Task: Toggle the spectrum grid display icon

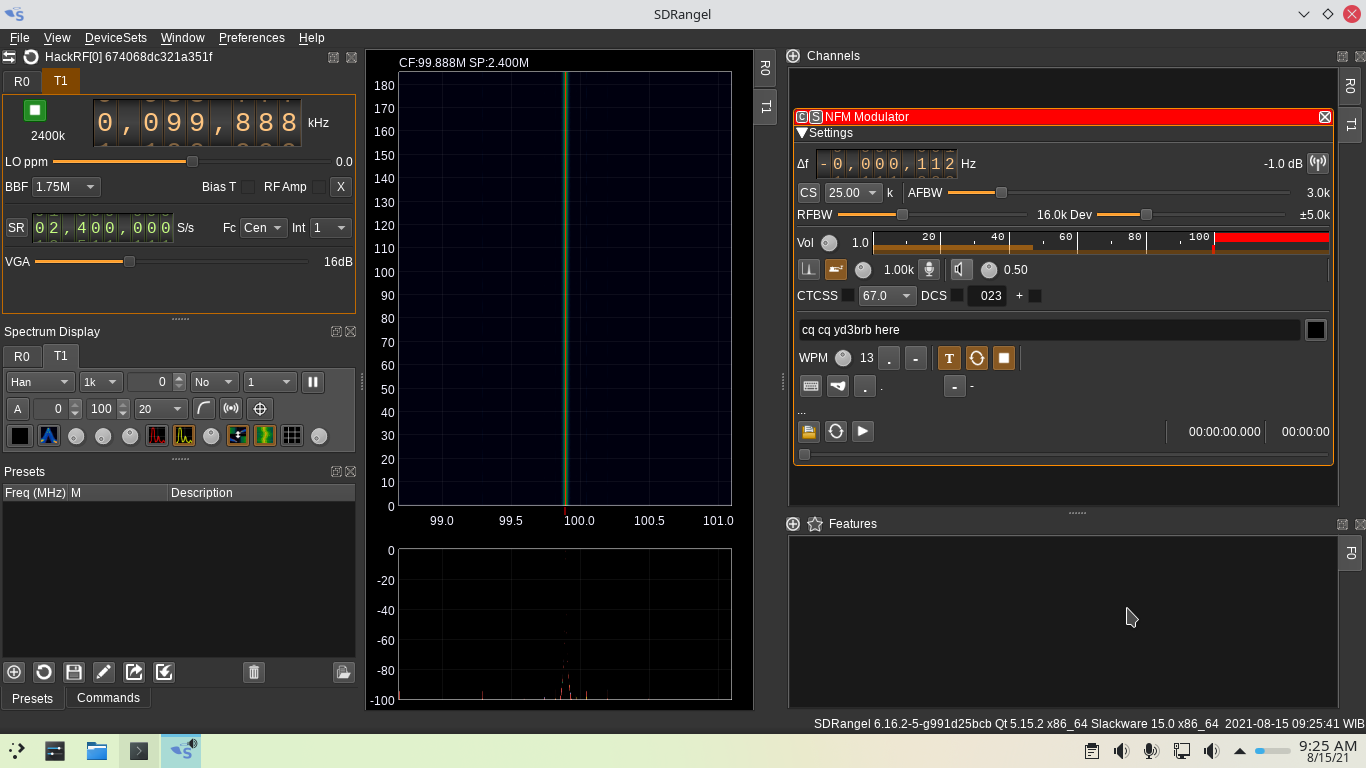Action: coord(292,435)
